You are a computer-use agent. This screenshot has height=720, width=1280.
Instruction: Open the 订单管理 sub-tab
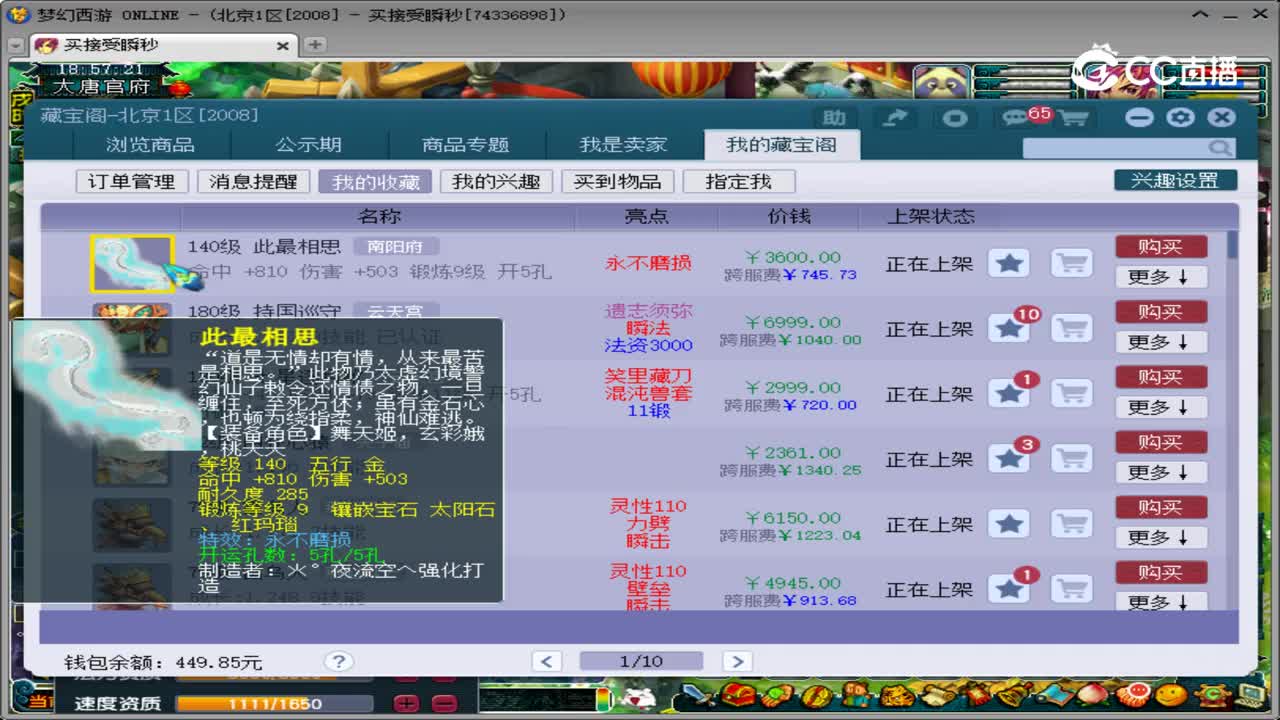pos(132,182)
